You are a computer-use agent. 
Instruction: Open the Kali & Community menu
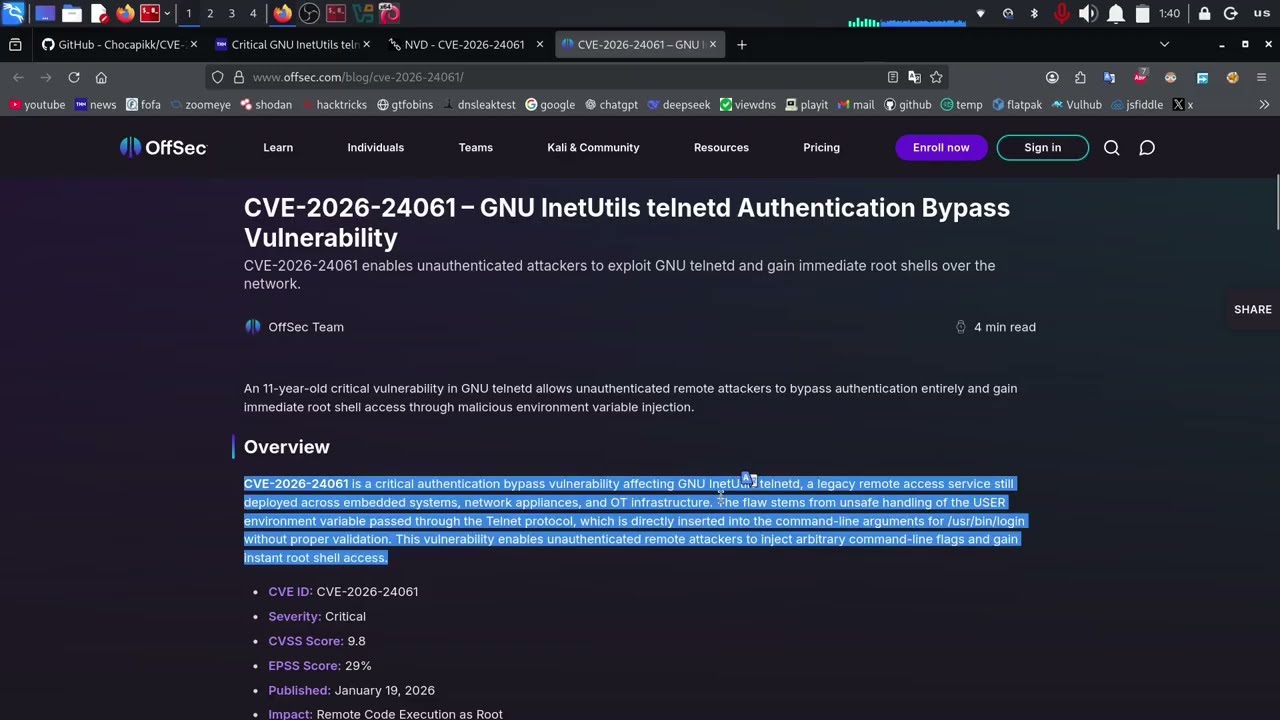pos(593,147)
